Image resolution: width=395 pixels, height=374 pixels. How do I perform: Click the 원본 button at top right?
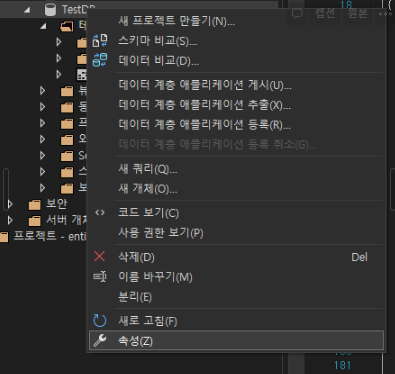click(358, 14)
